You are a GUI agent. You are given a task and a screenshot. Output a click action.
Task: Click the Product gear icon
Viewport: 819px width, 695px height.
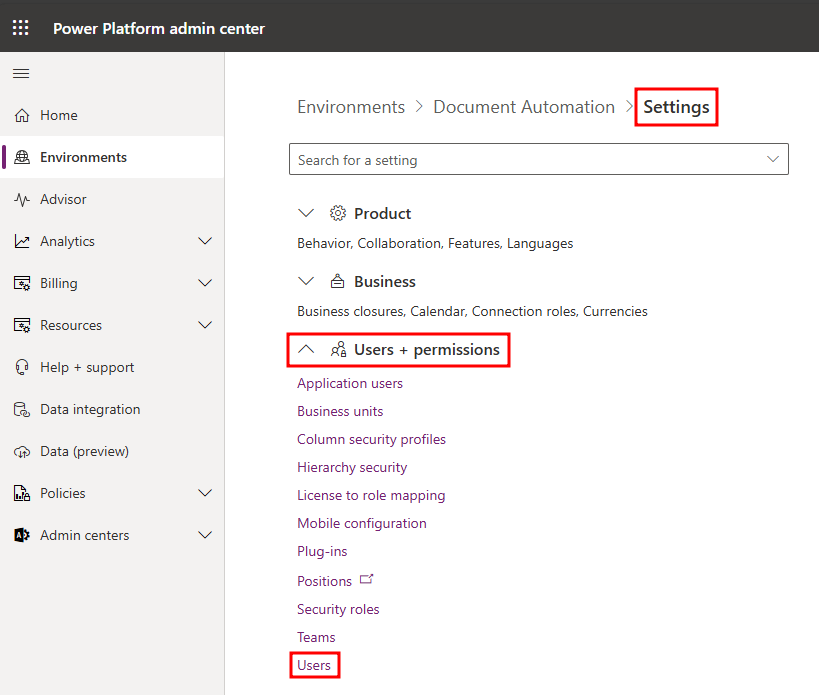point(338,214)
